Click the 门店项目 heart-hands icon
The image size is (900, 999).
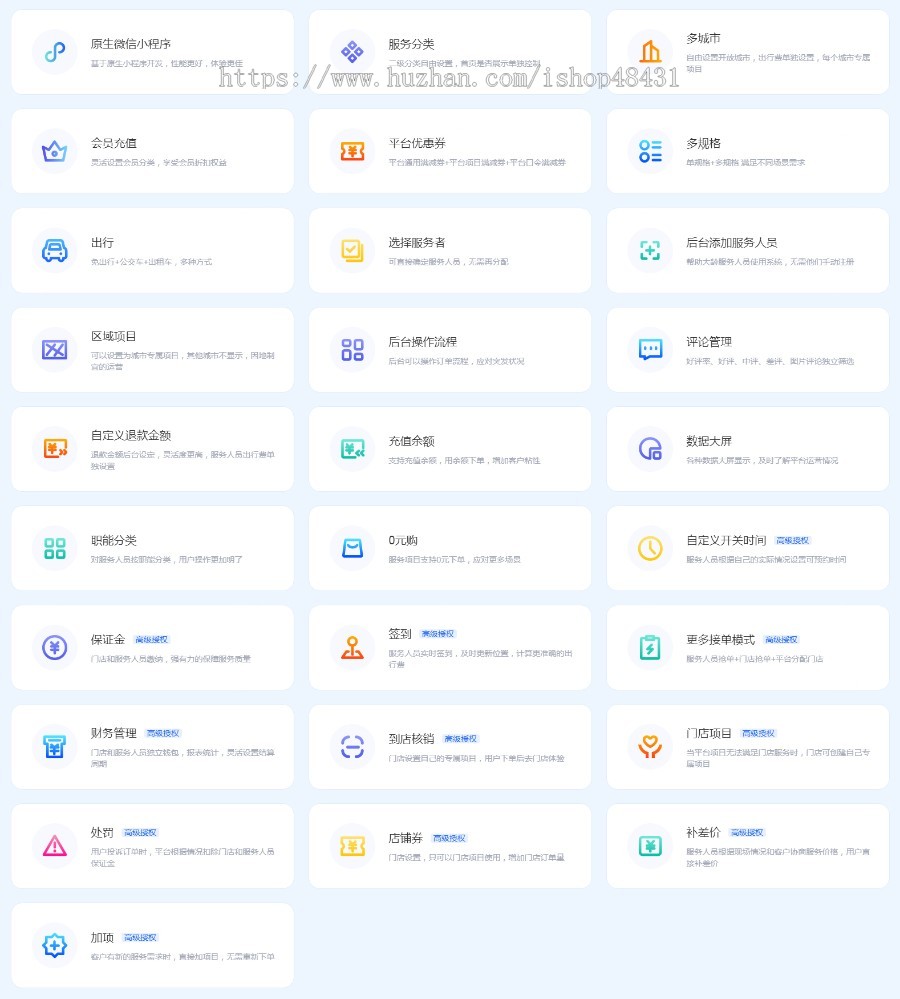coord(650,746)
